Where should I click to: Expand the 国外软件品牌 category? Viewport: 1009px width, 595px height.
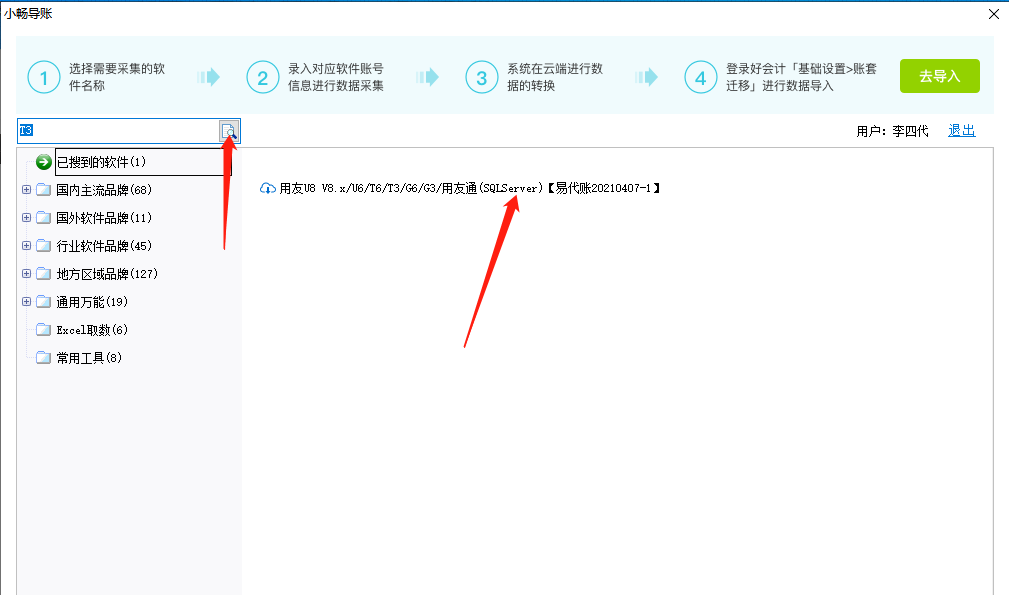(x=25, y=217)
